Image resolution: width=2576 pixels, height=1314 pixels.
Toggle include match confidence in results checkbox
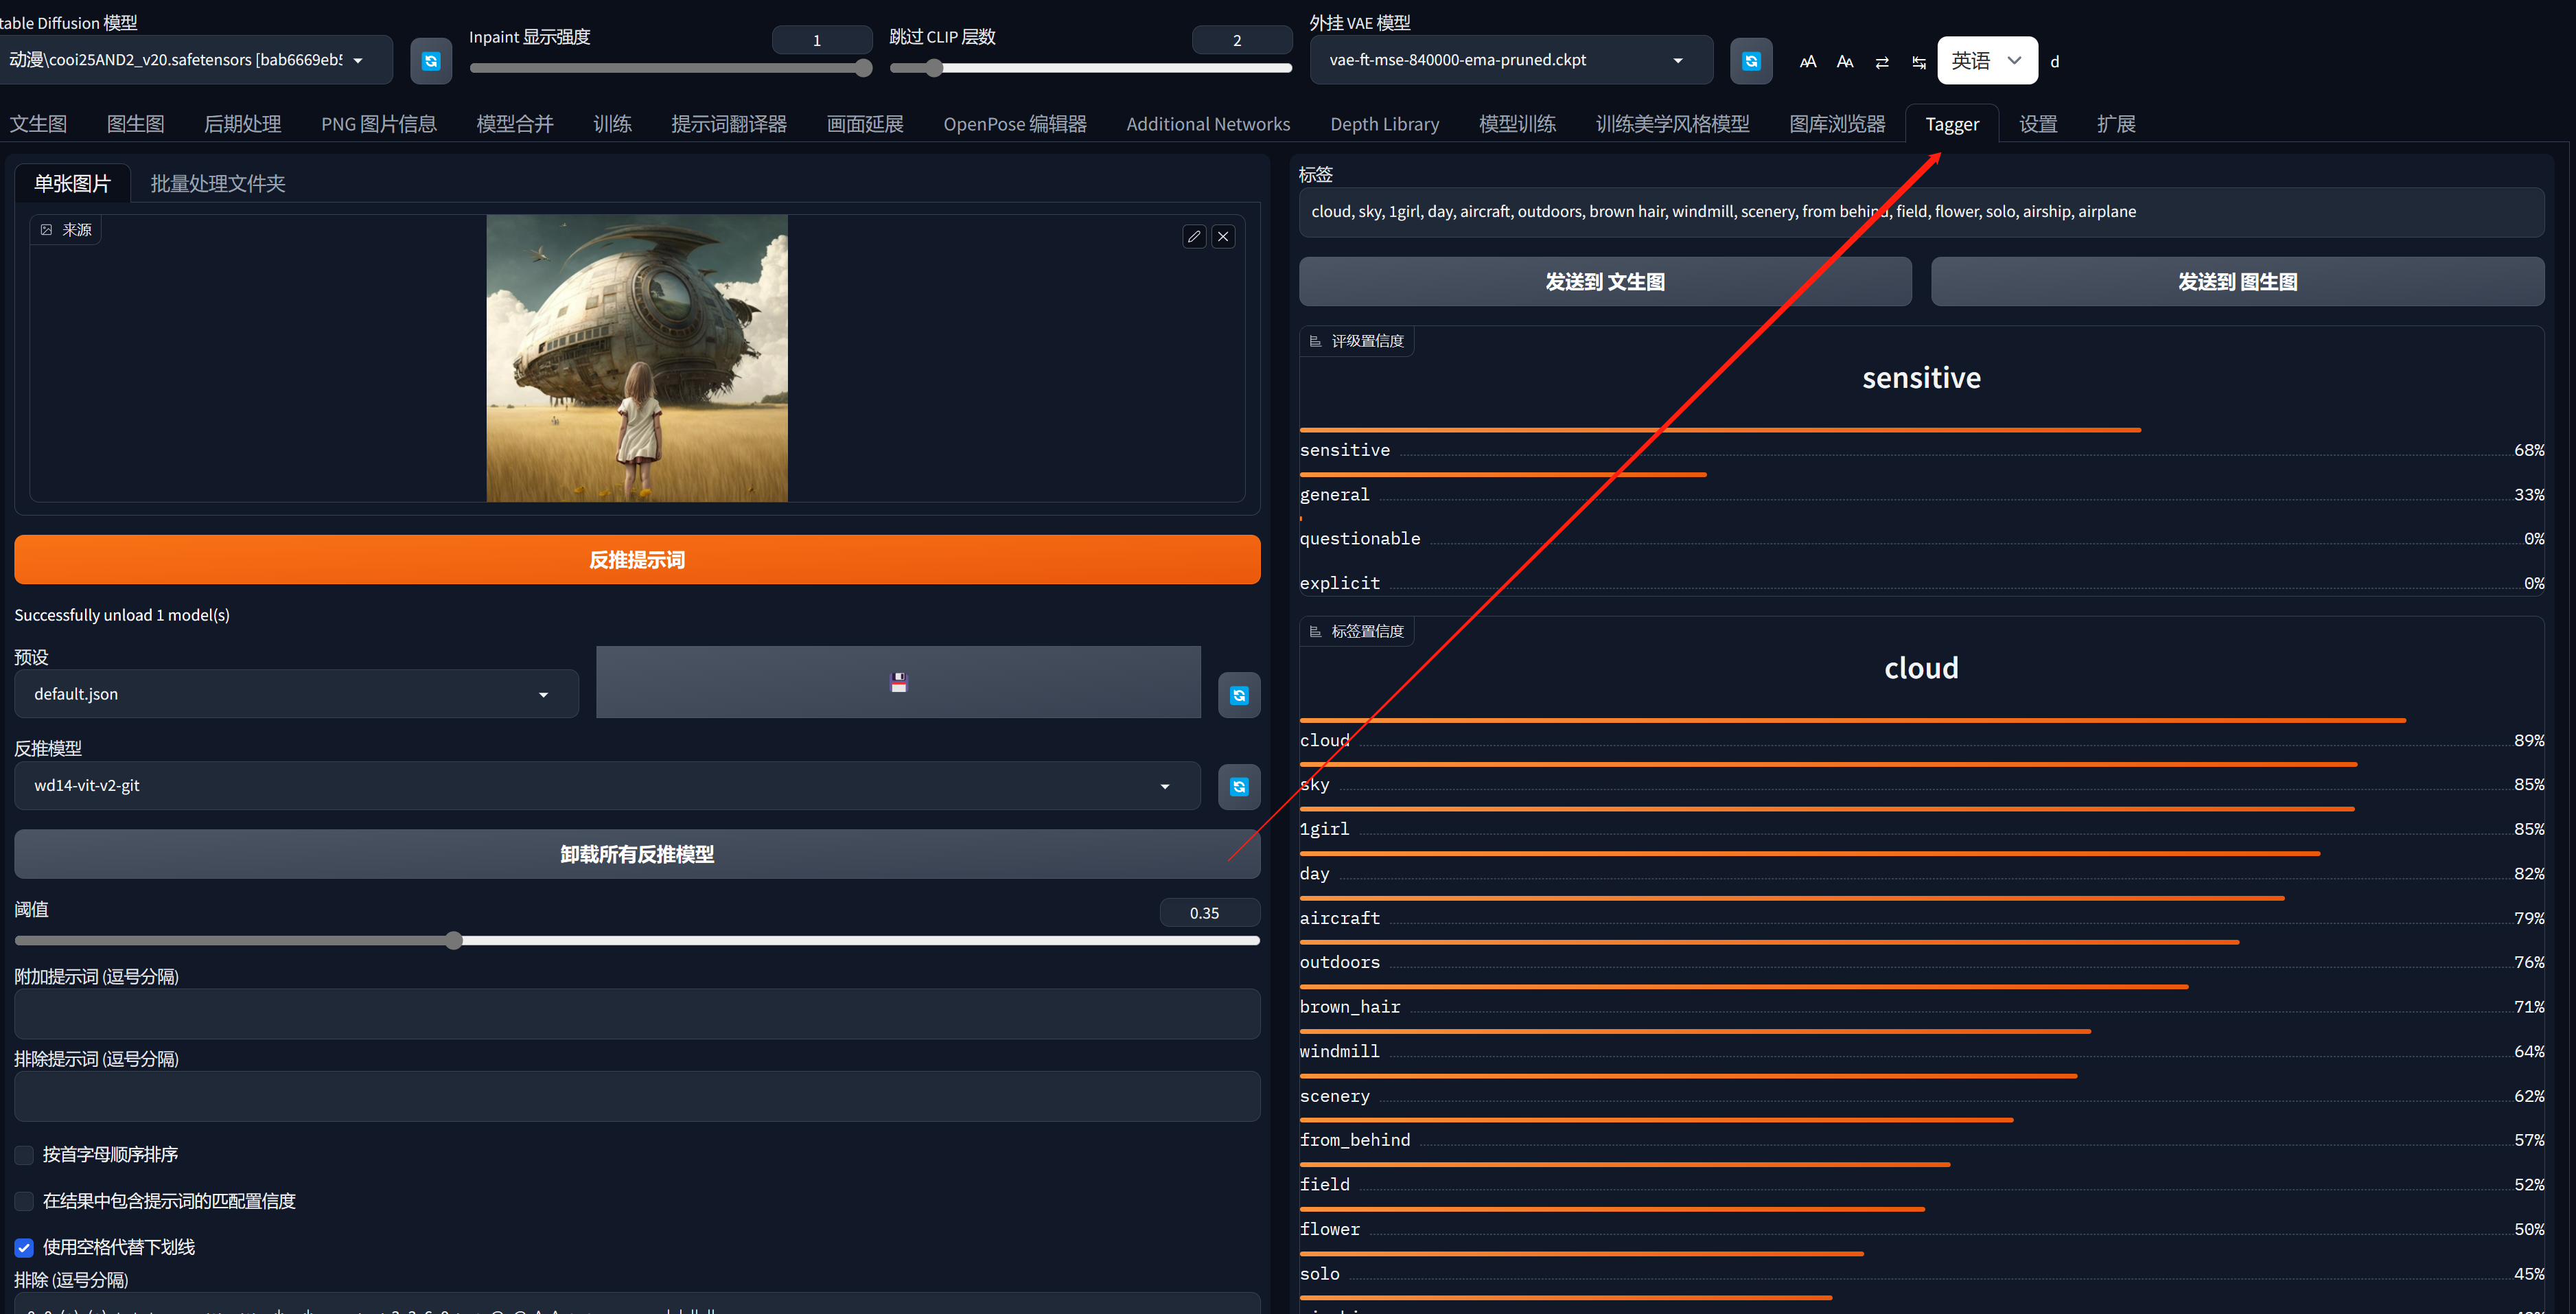(x=25, y=1201)
